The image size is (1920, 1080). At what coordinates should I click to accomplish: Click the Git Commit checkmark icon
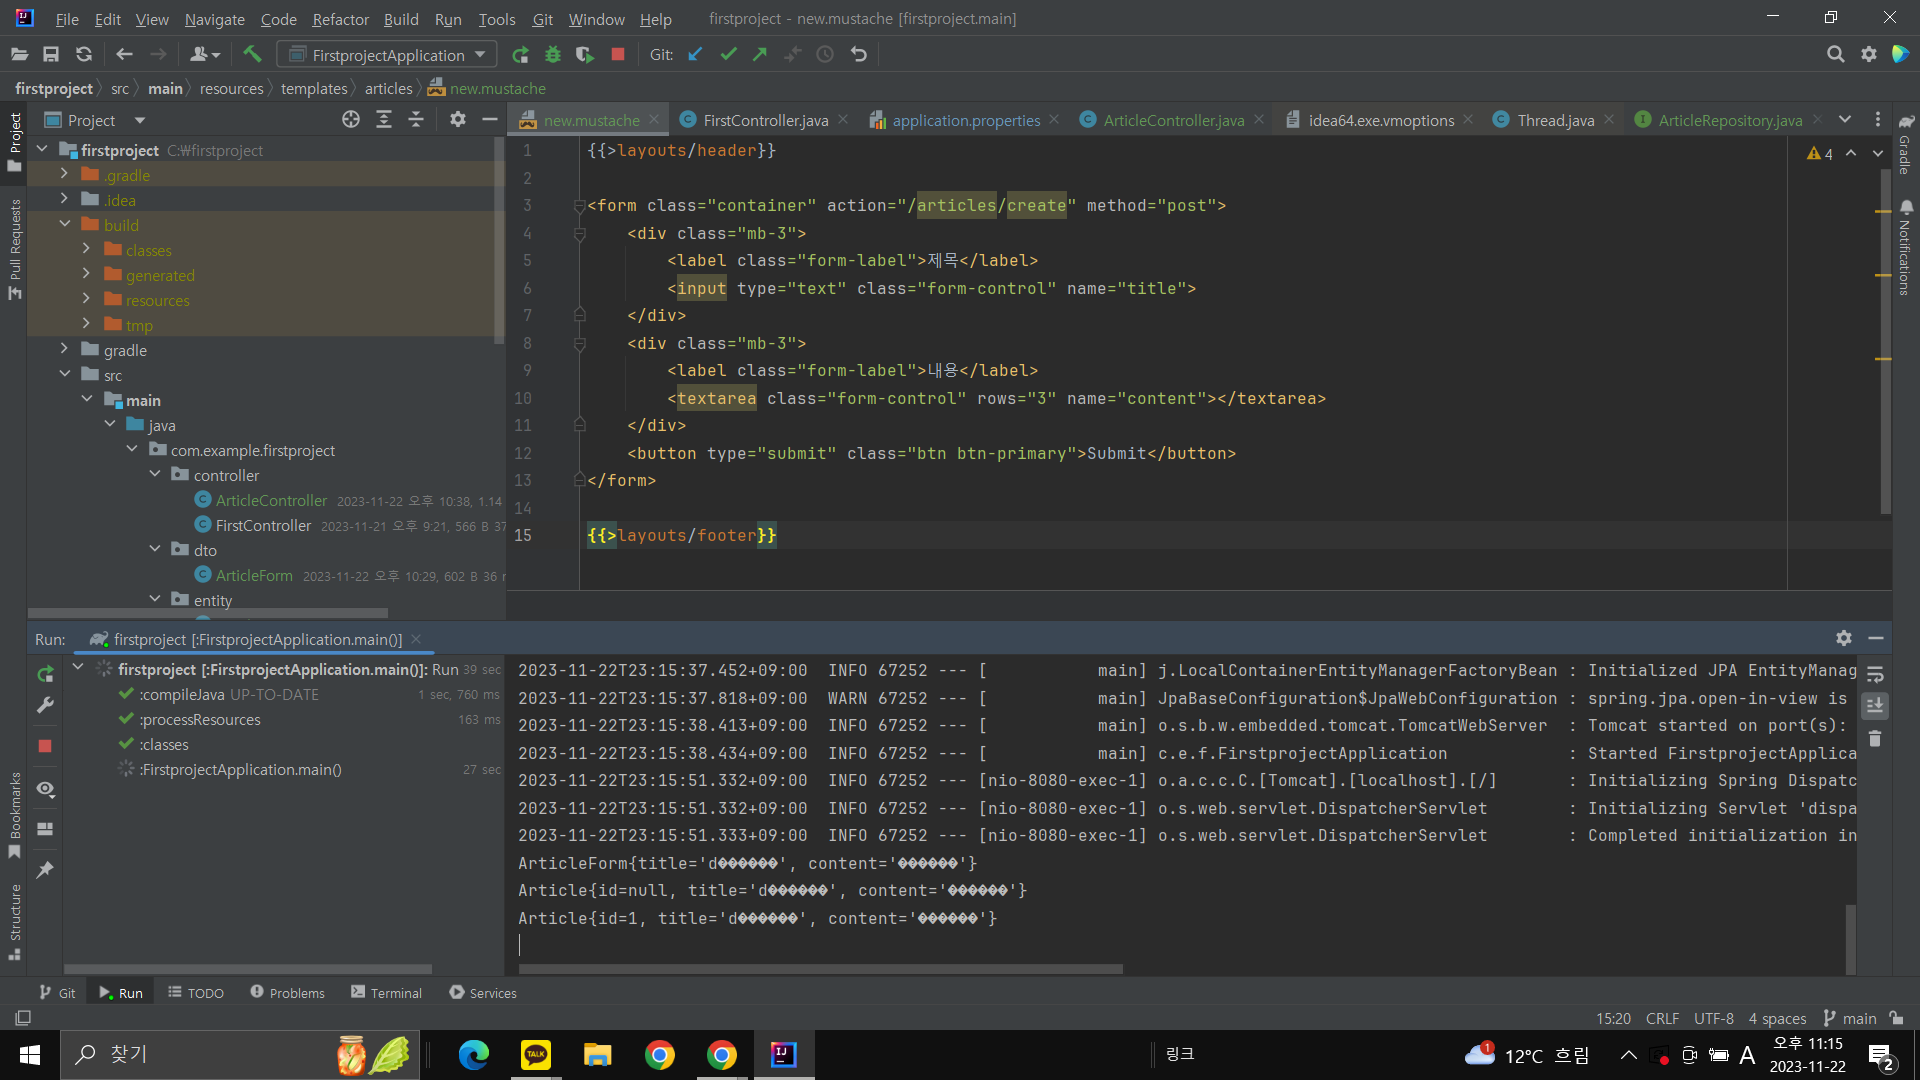[x=728, y=54]
